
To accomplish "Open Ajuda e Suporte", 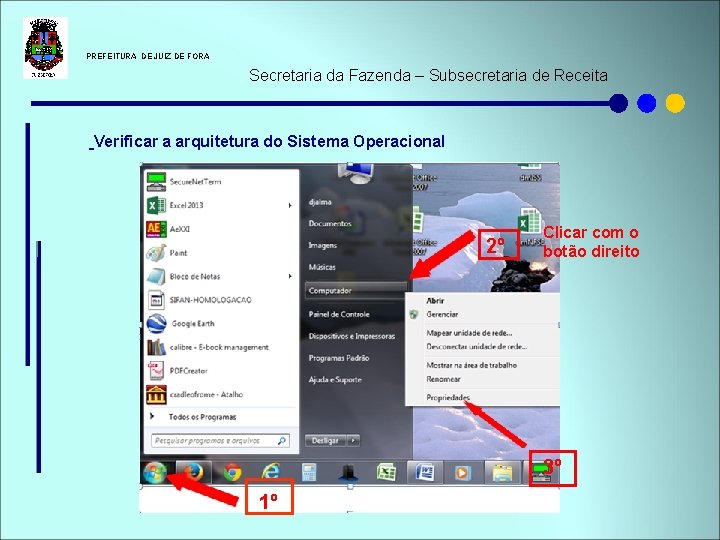I will point(335,380).
